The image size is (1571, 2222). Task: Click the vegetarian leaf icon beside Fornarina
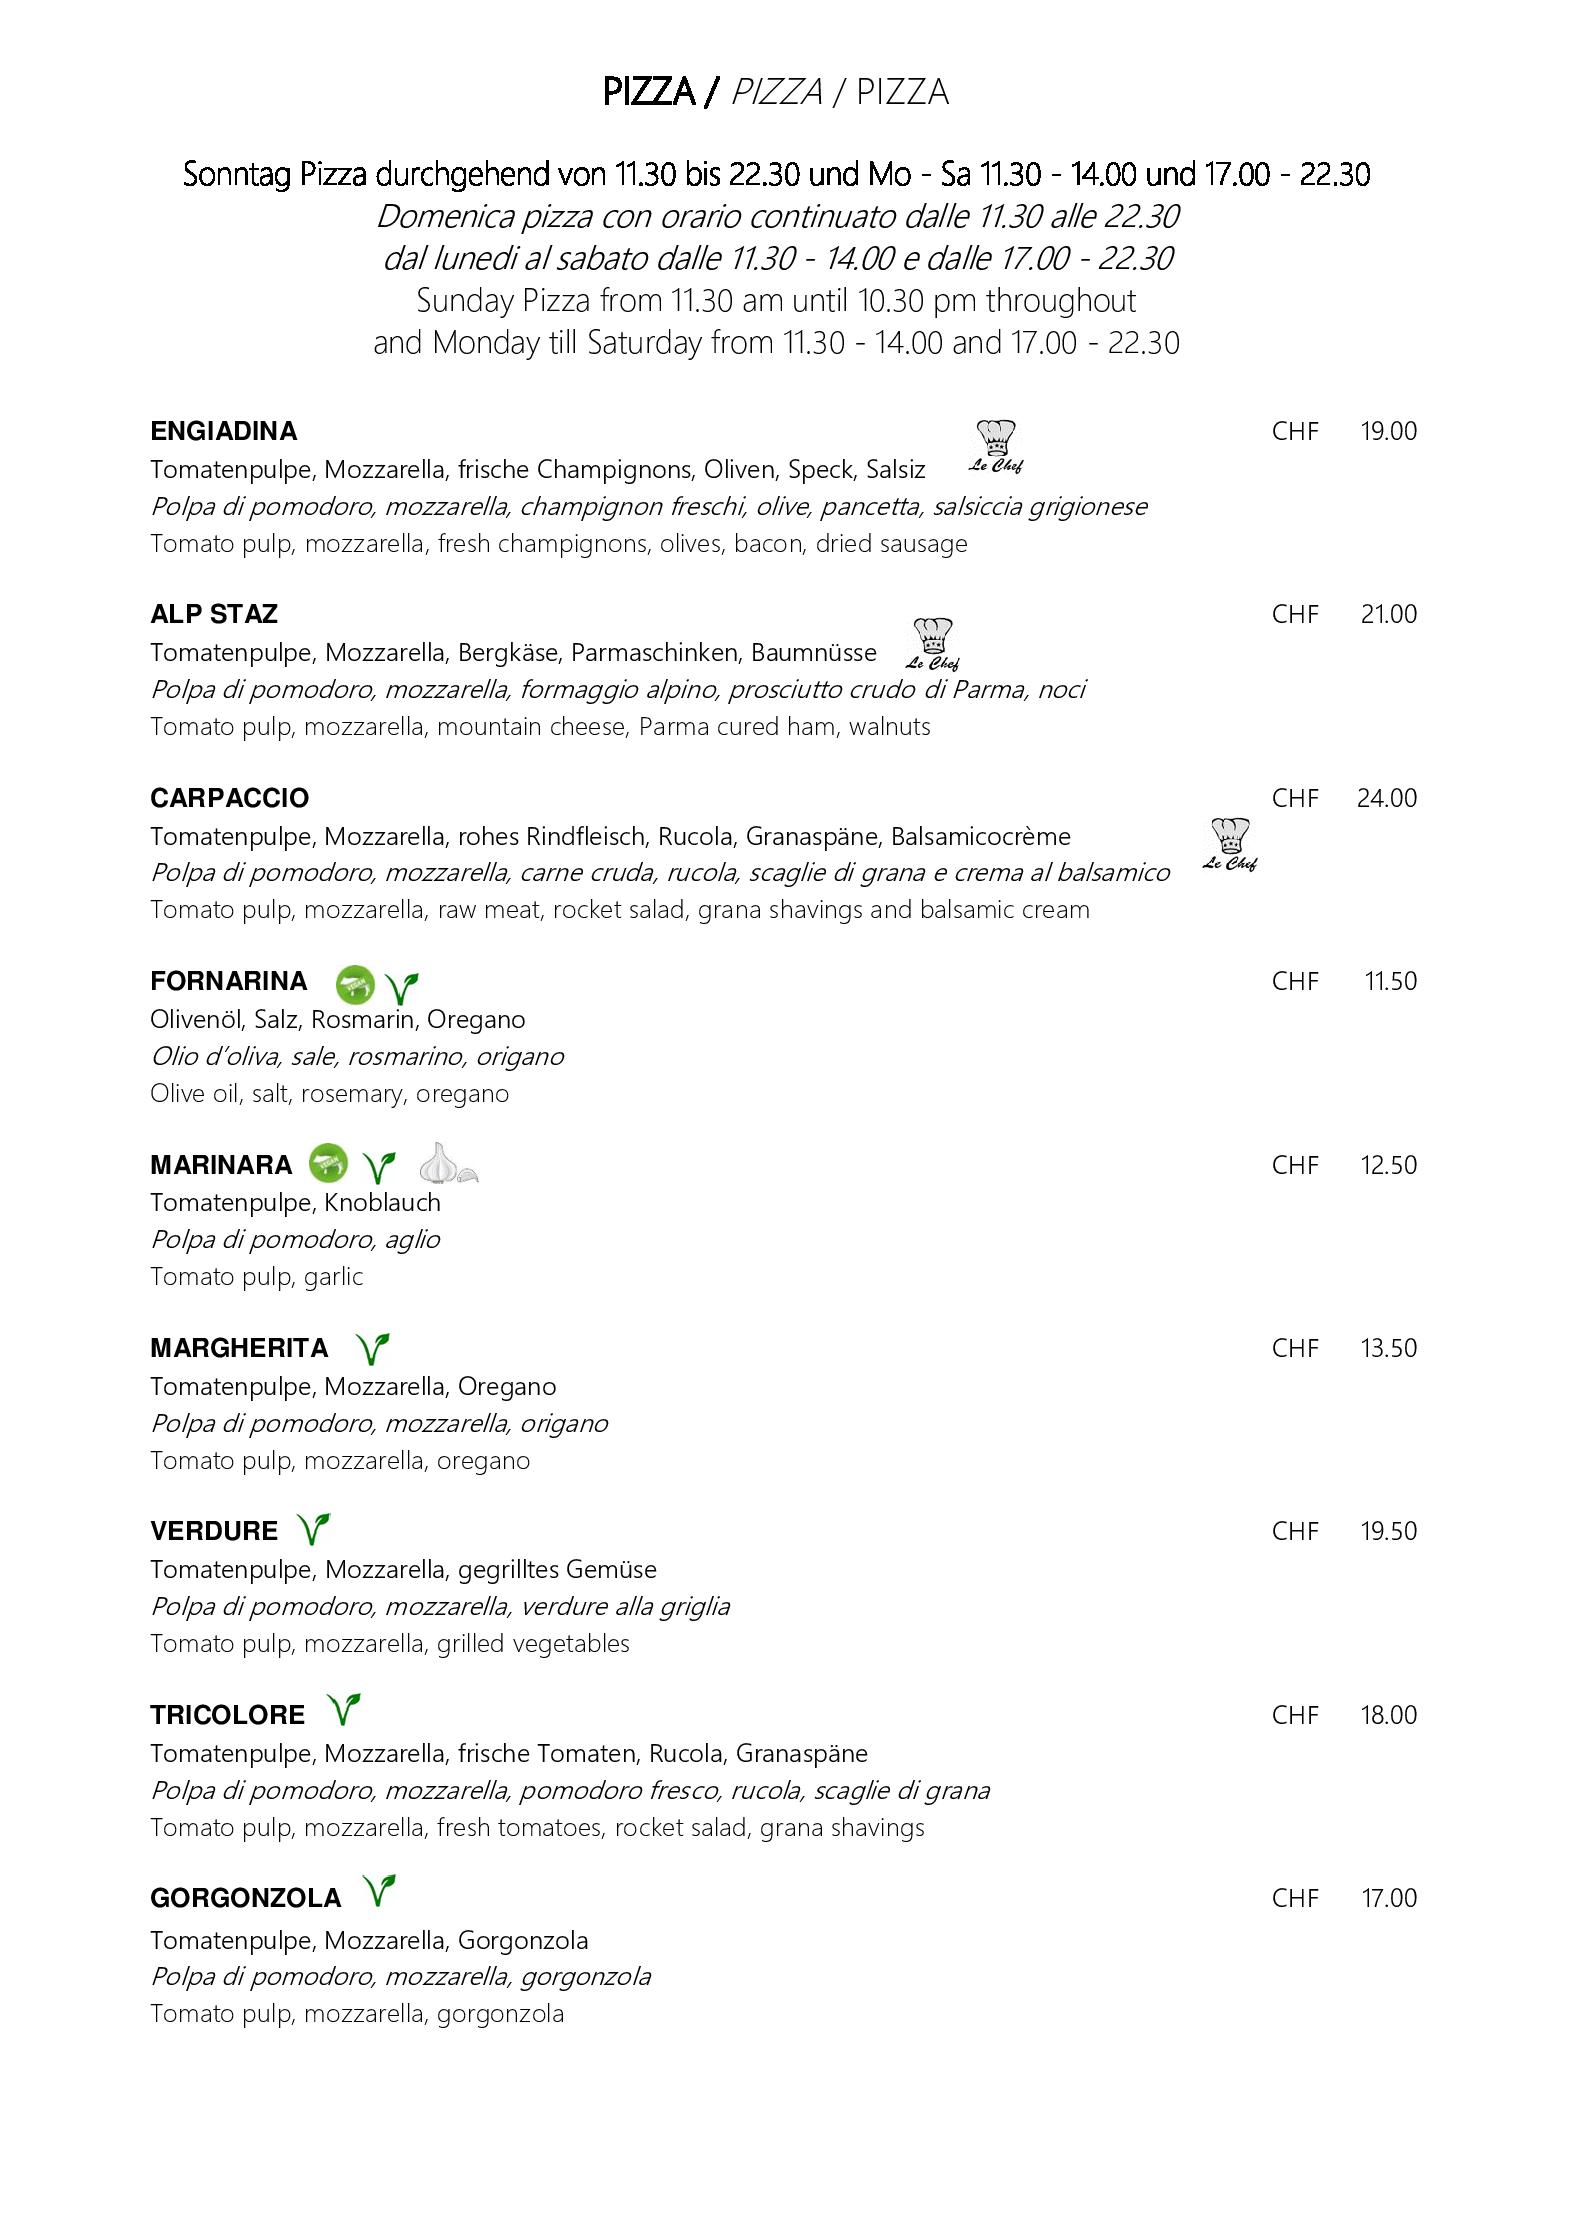click(x=402, y=988)
